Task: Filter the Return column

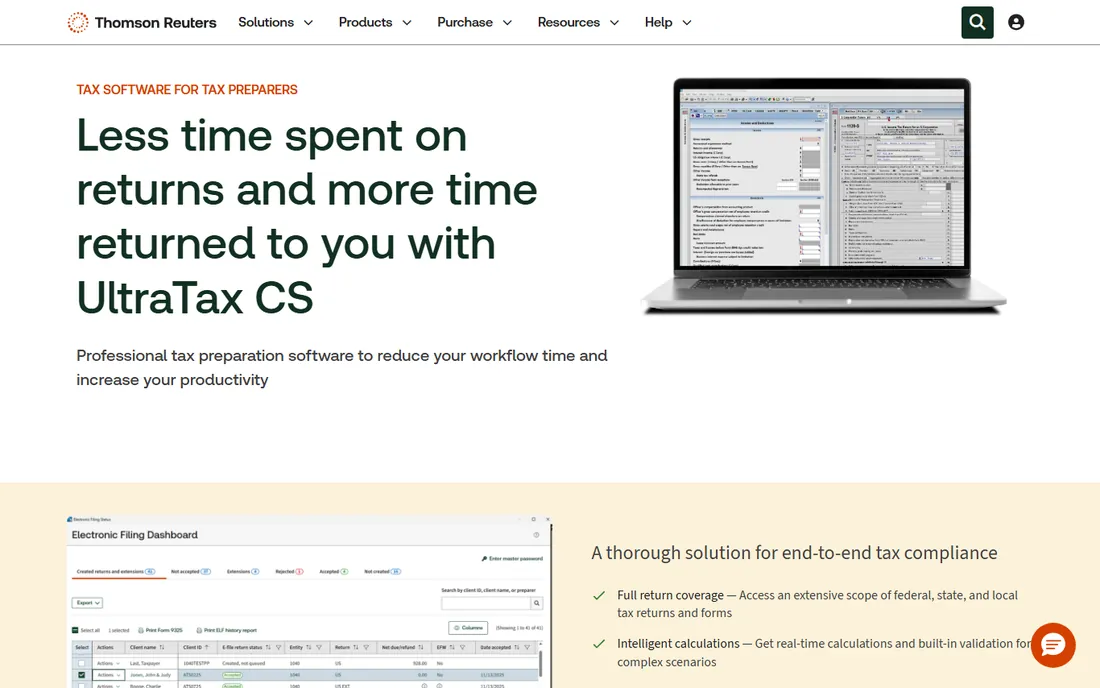Action: (x=366, y=647)
